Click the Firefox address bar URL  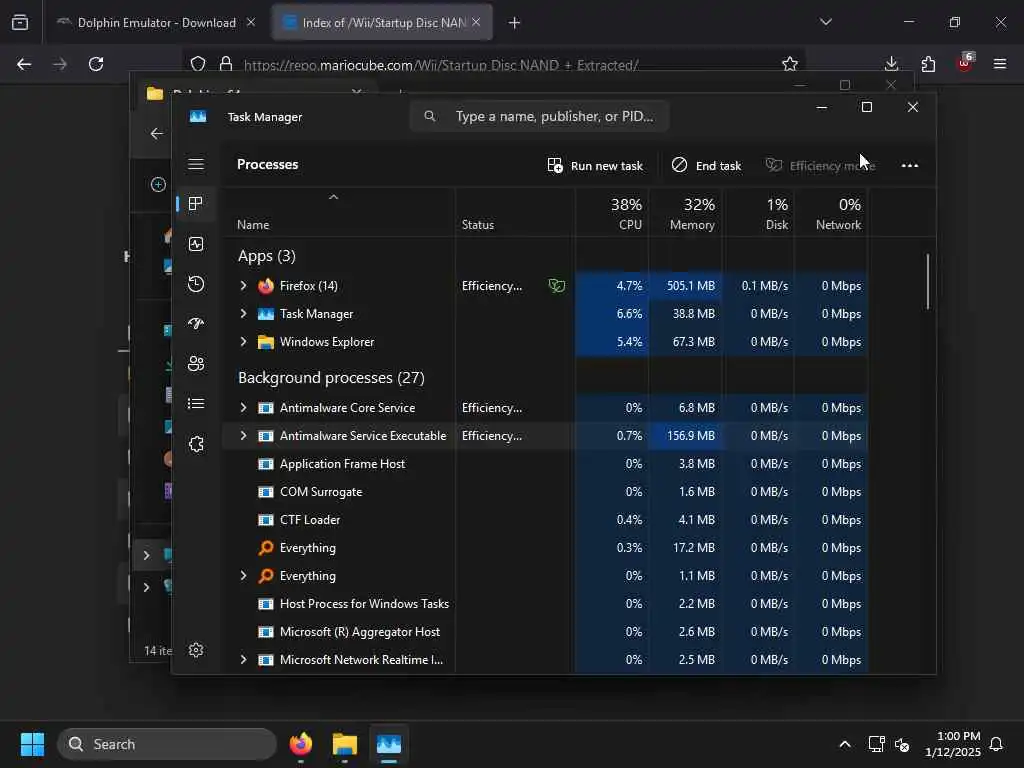click(441, 65)
